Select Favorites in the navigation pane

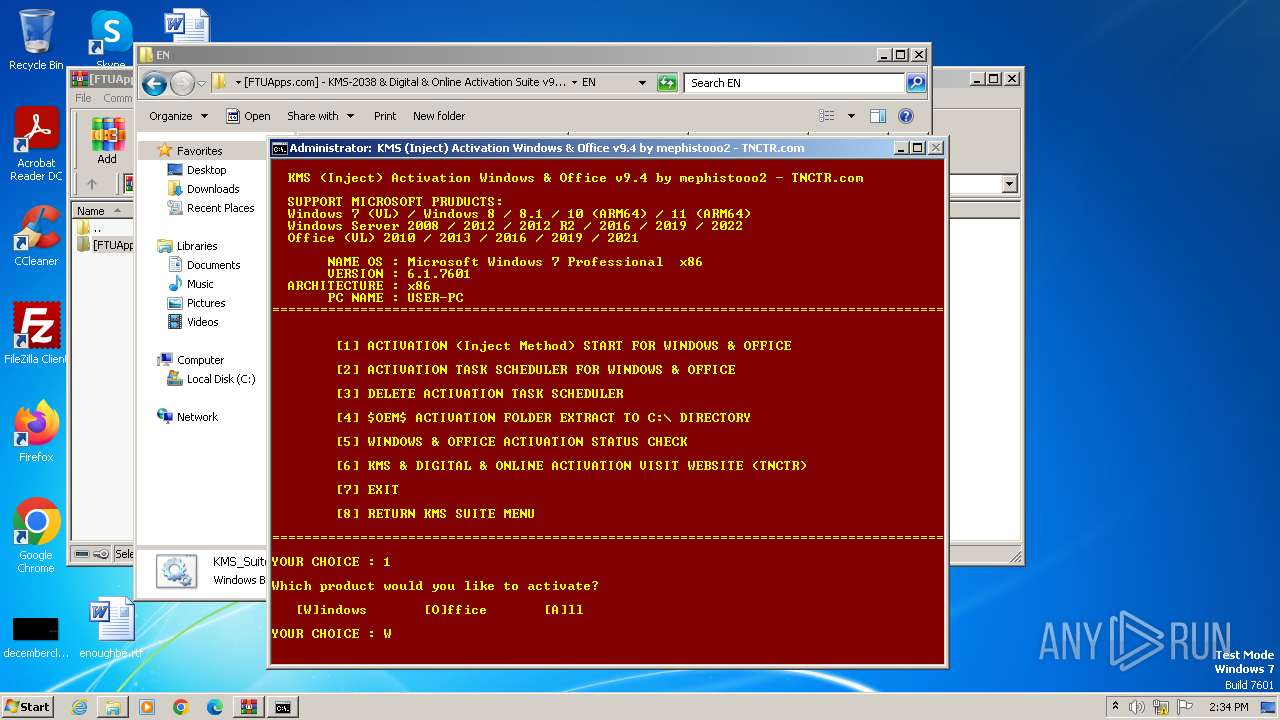click(x=190, y=151)
